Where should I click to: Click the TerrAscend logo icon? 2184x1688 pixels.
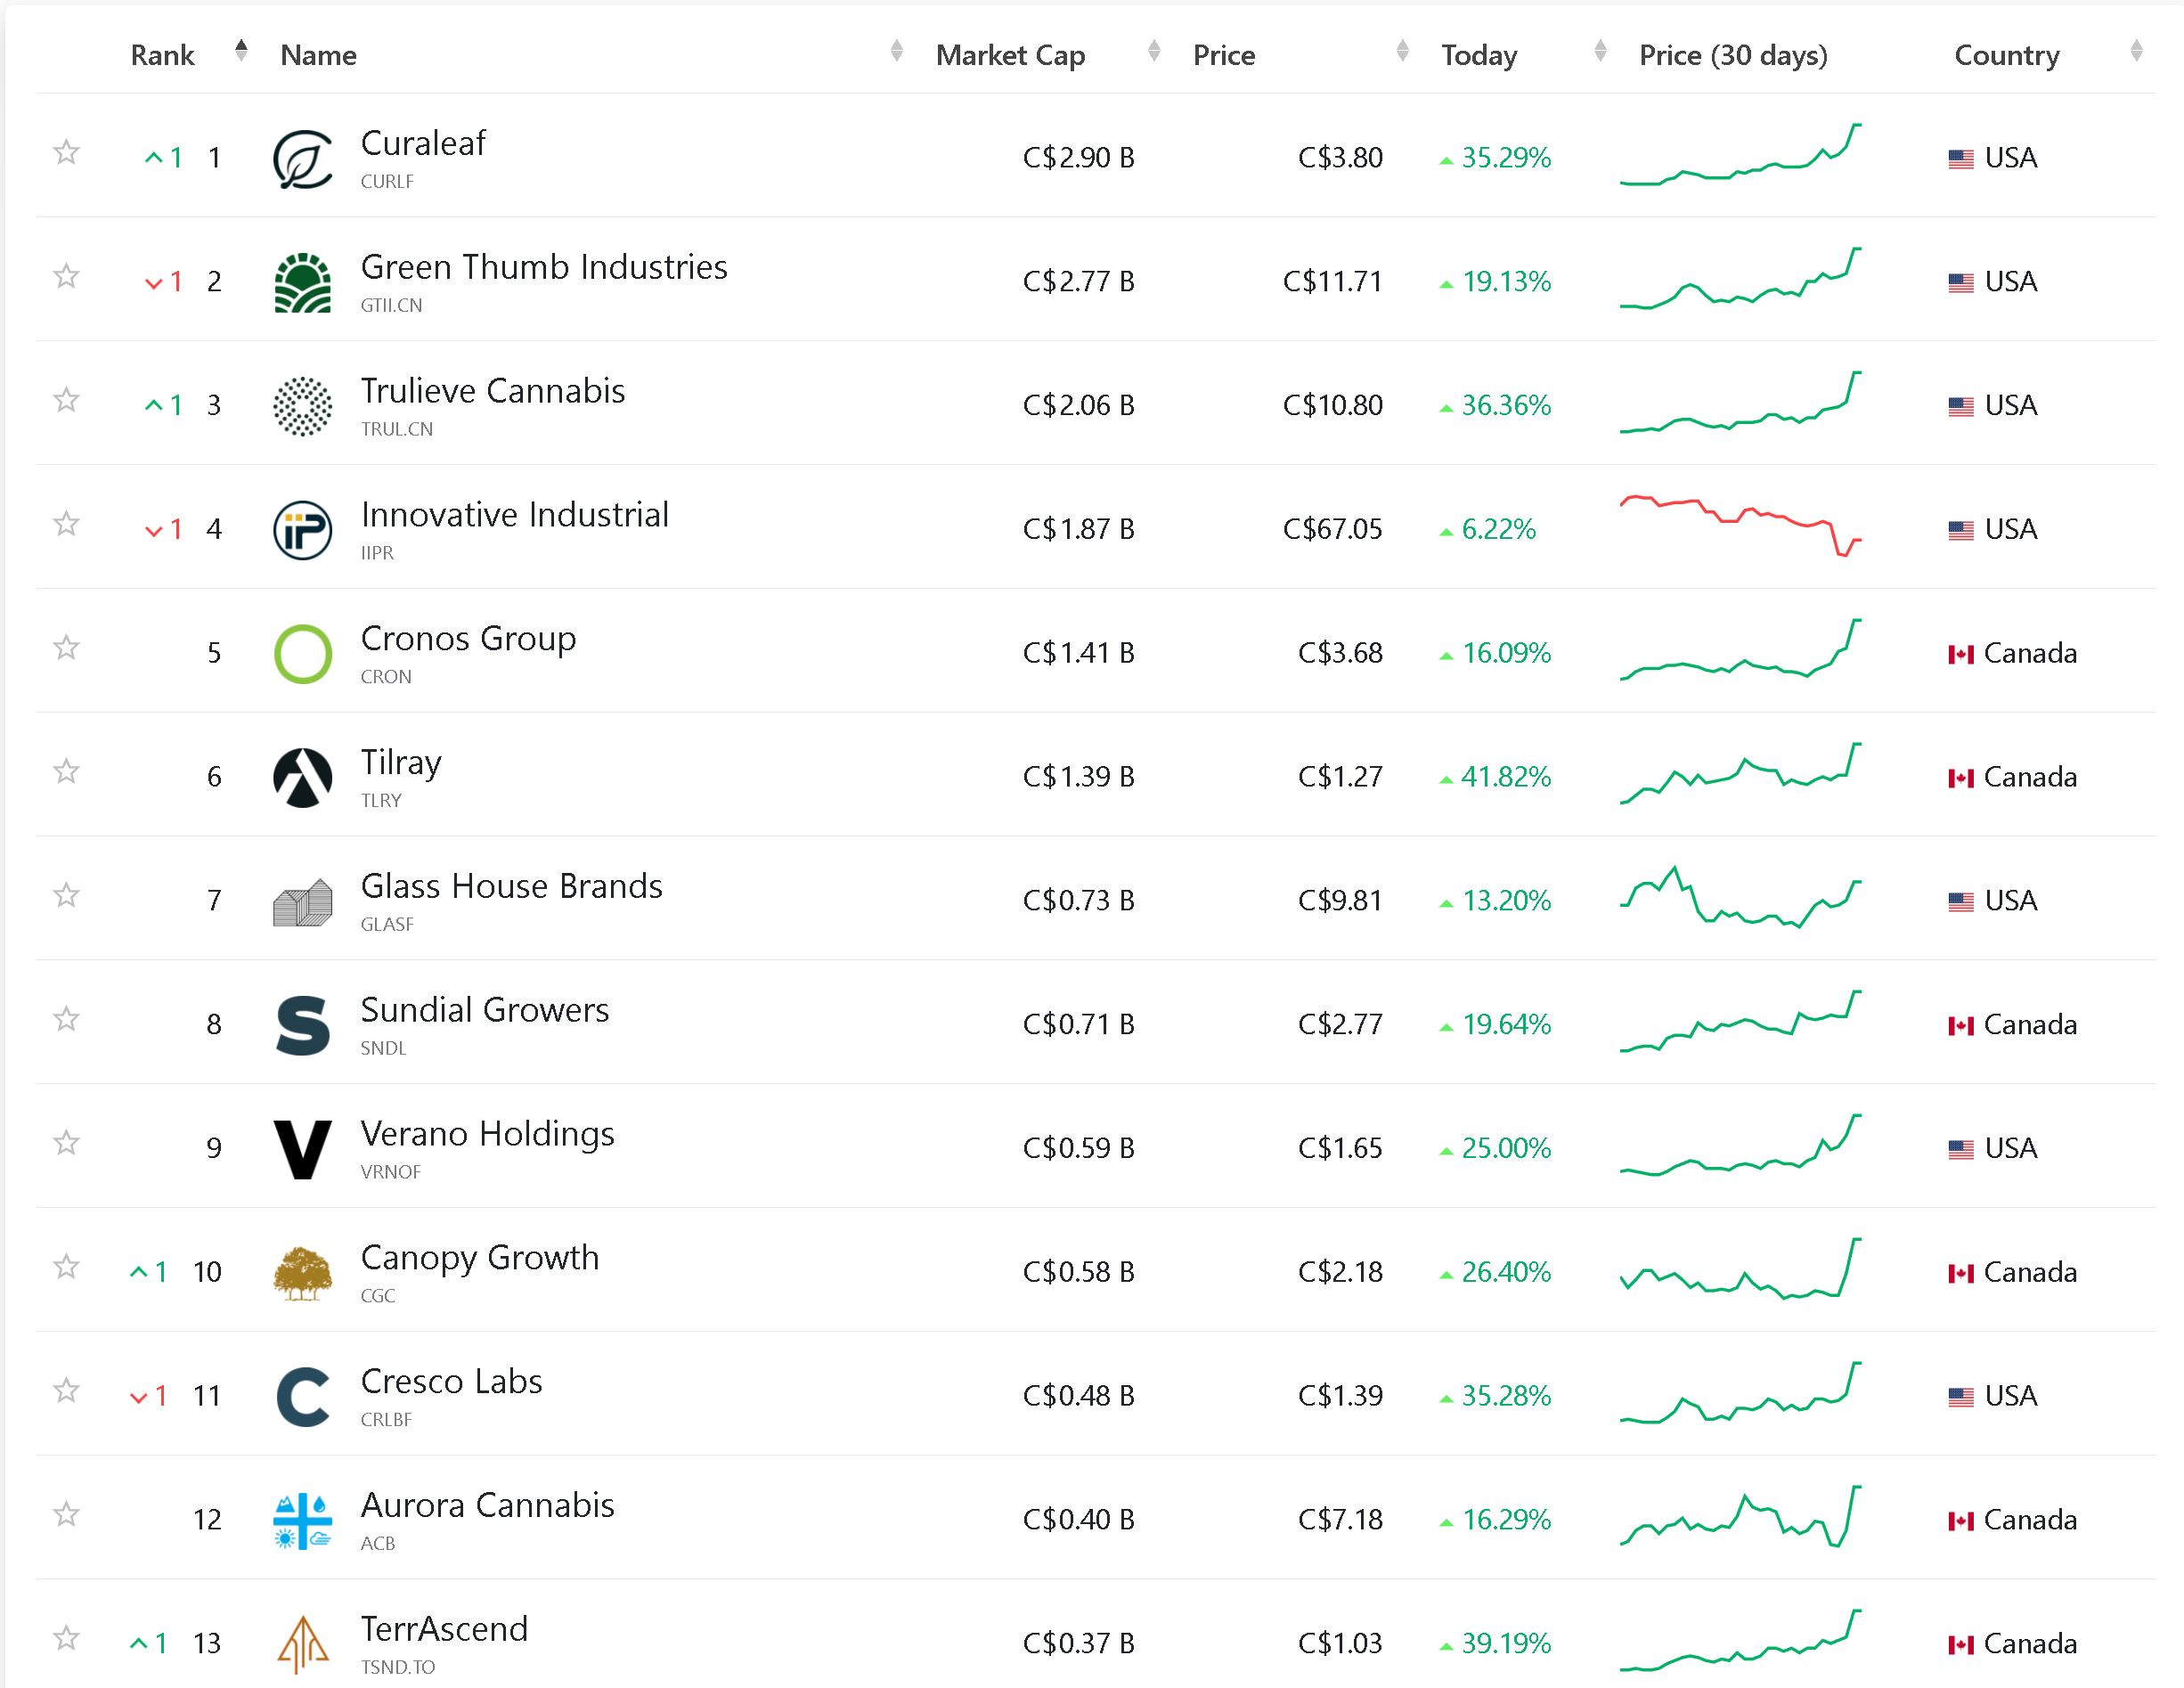coord(302,1645)
